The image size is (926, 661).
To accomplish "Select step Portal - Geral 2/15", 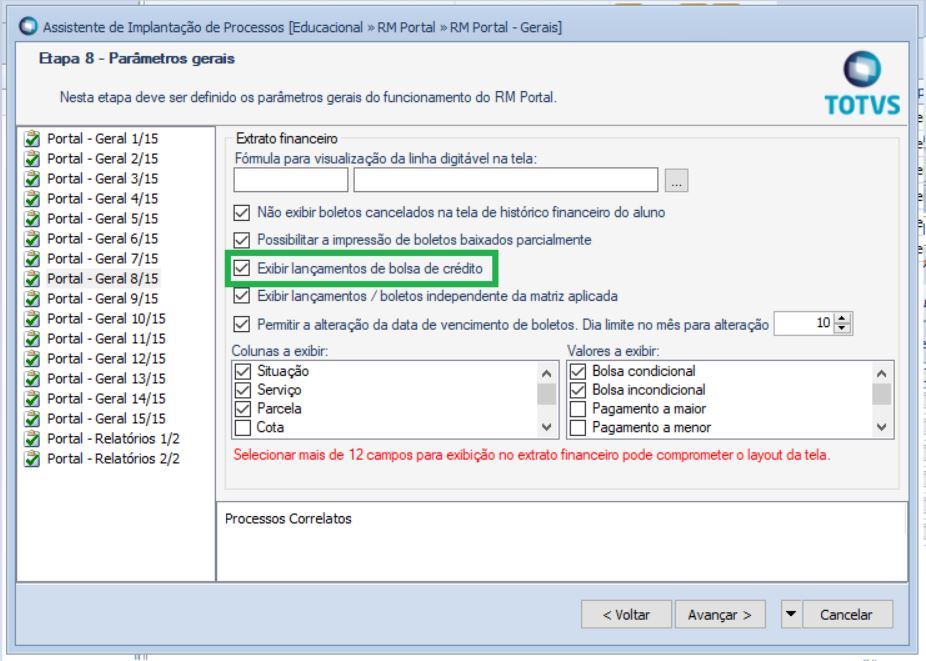I will click(x=103, y=158).
